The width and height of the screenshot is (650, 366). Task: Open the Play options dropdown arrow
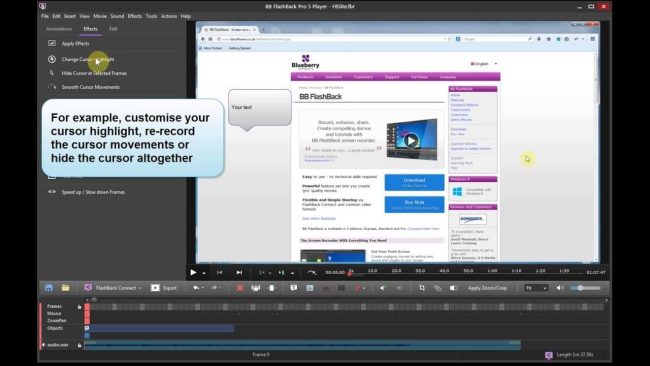click(x=204, y=273)
